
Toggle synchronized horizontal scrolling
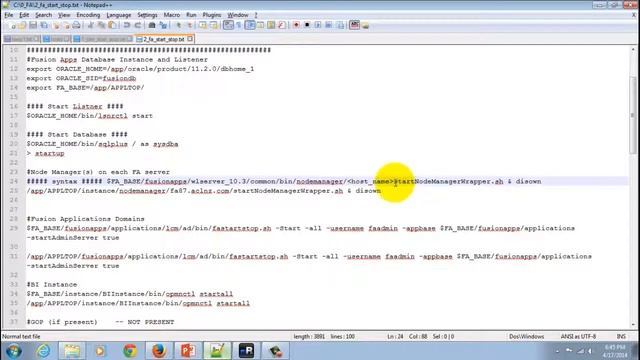[213, 25]
